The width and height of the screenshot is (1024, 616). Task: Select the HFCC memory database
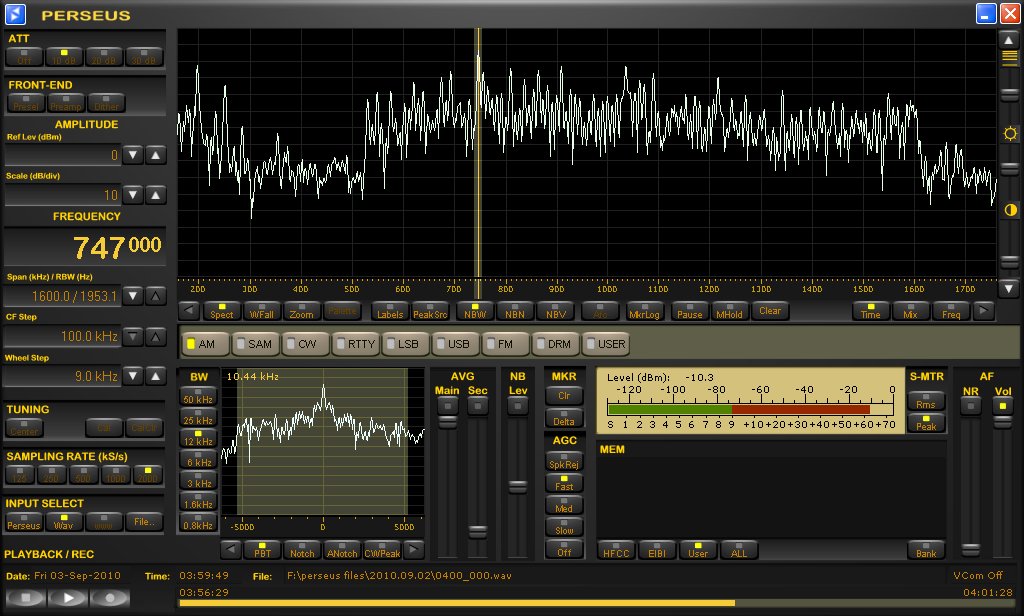(616, 550)
